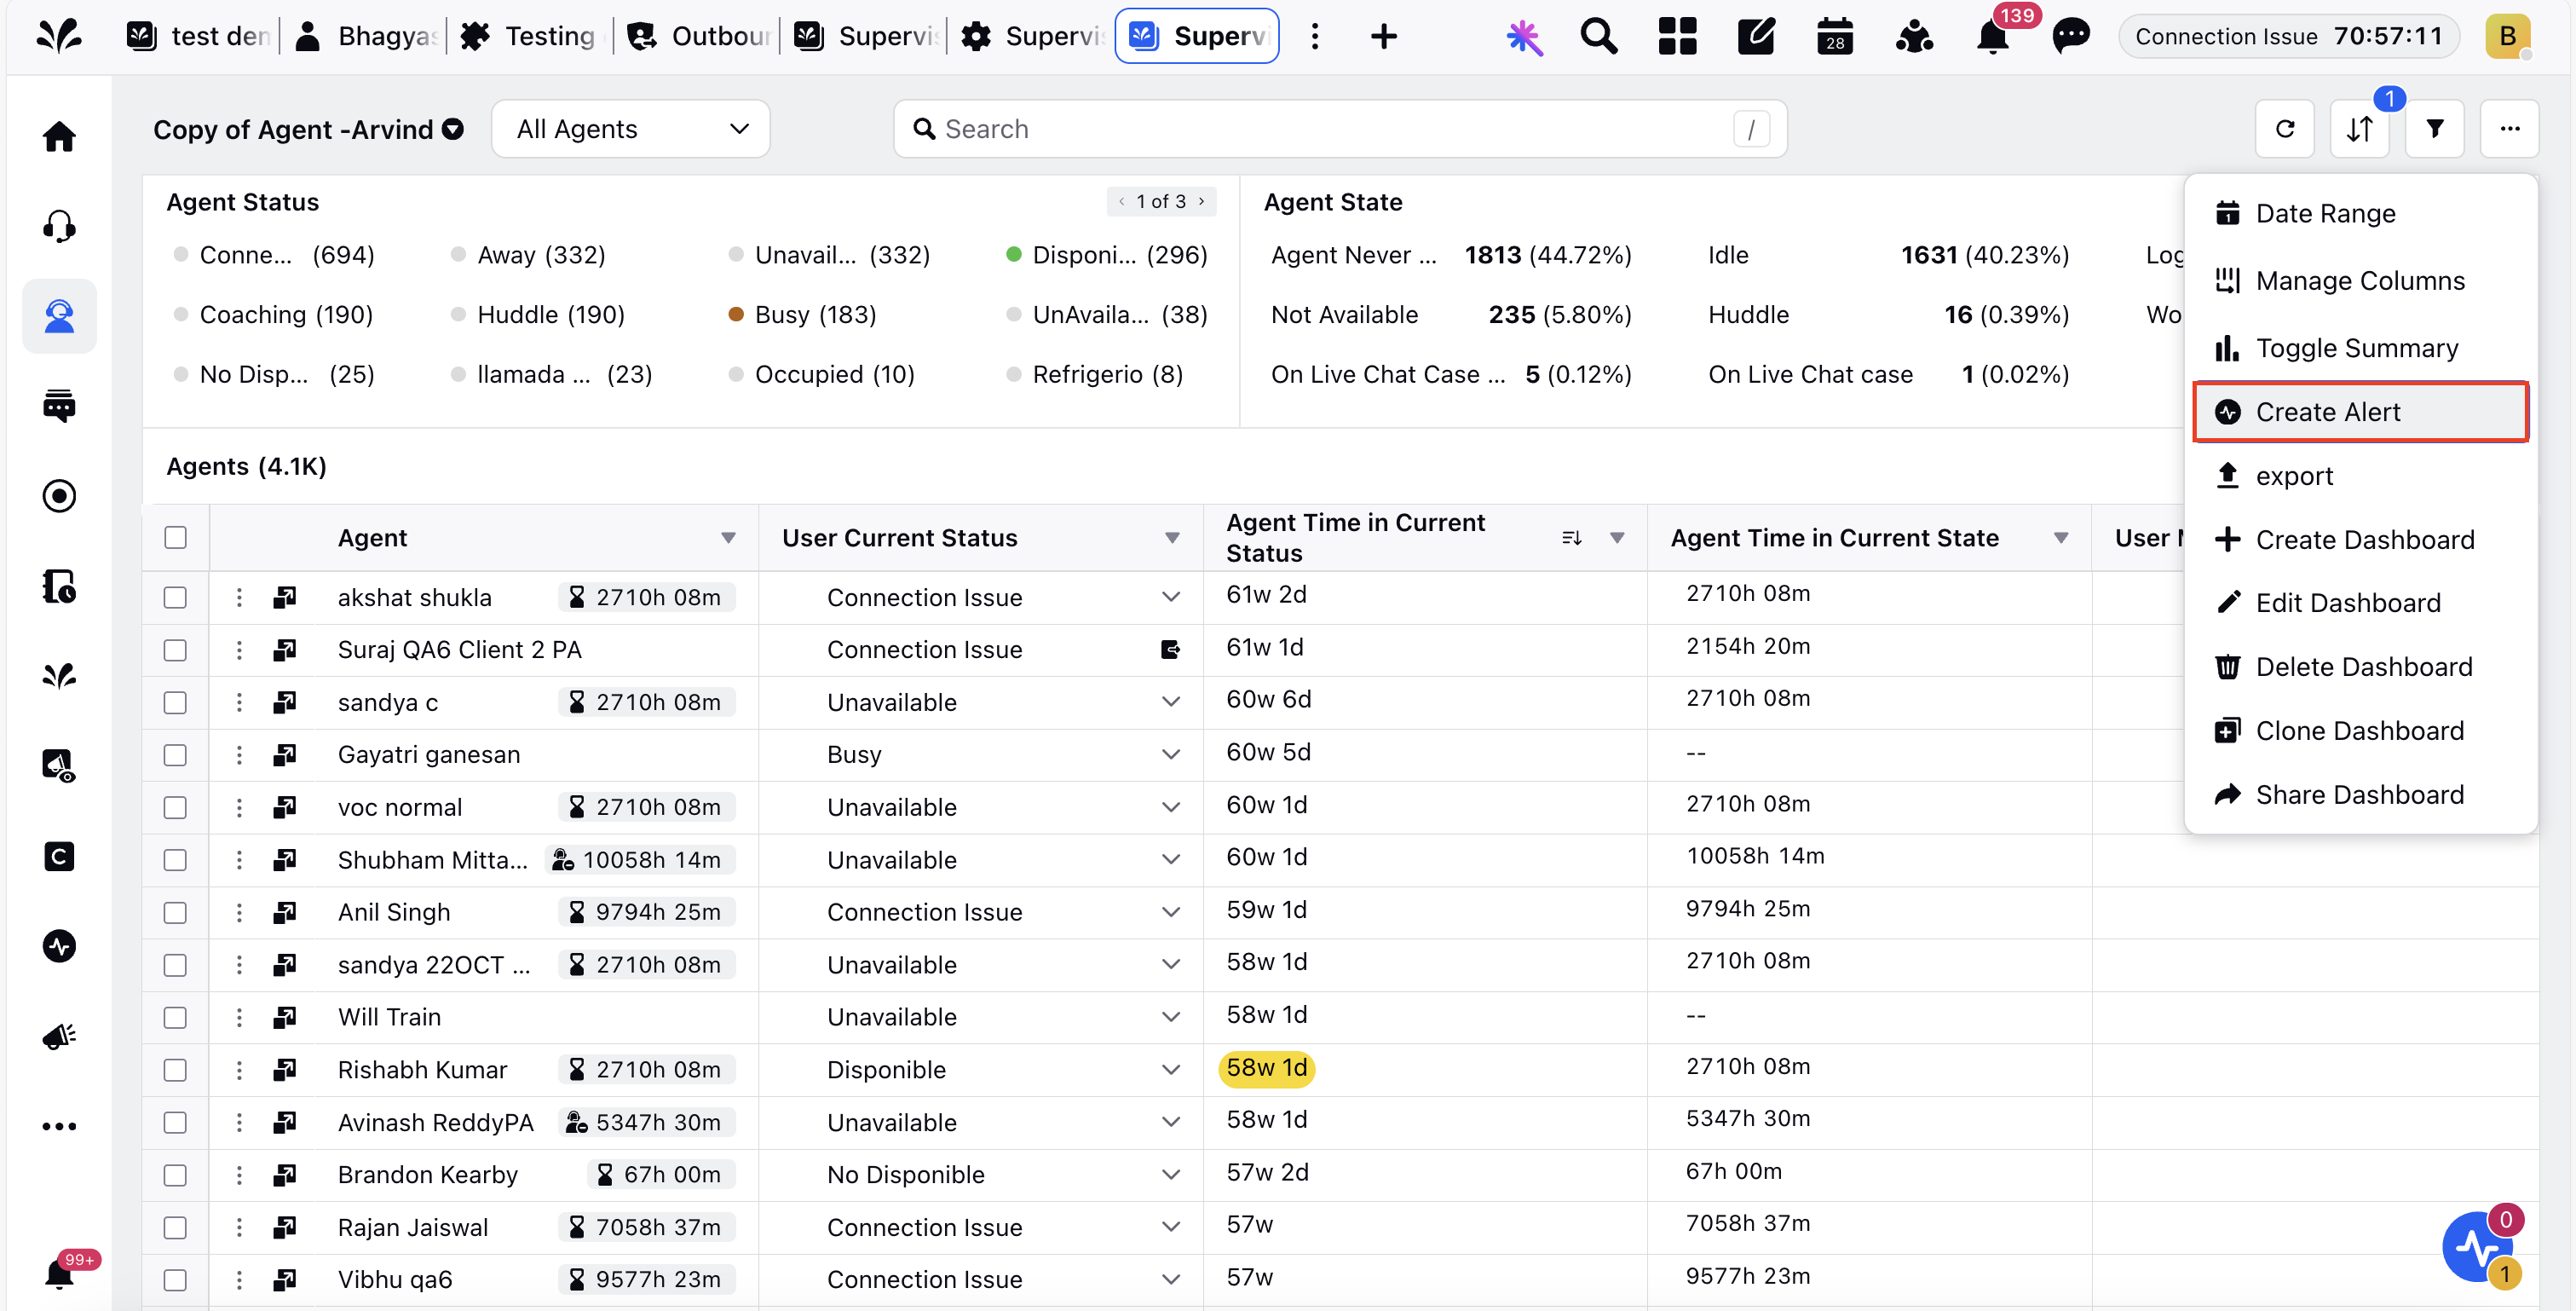Open the calendar icon in top bar

1835,37
